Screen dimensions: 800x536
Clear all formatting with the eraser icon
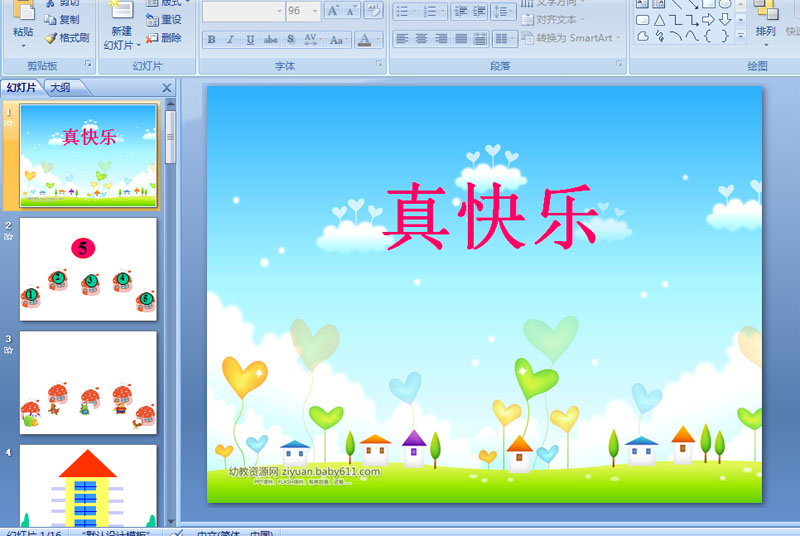[374, 11]
